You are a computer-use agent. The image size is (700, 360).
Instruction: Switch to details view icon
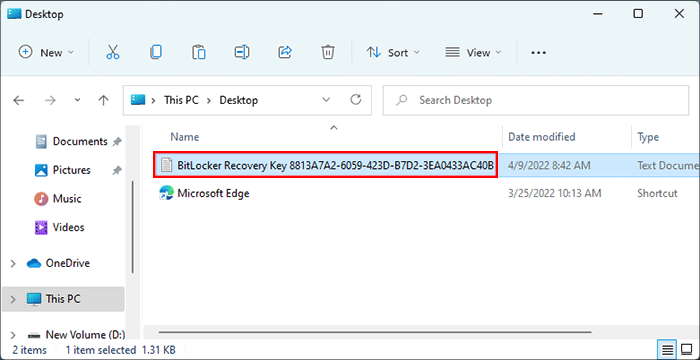[x=667, y=349]
